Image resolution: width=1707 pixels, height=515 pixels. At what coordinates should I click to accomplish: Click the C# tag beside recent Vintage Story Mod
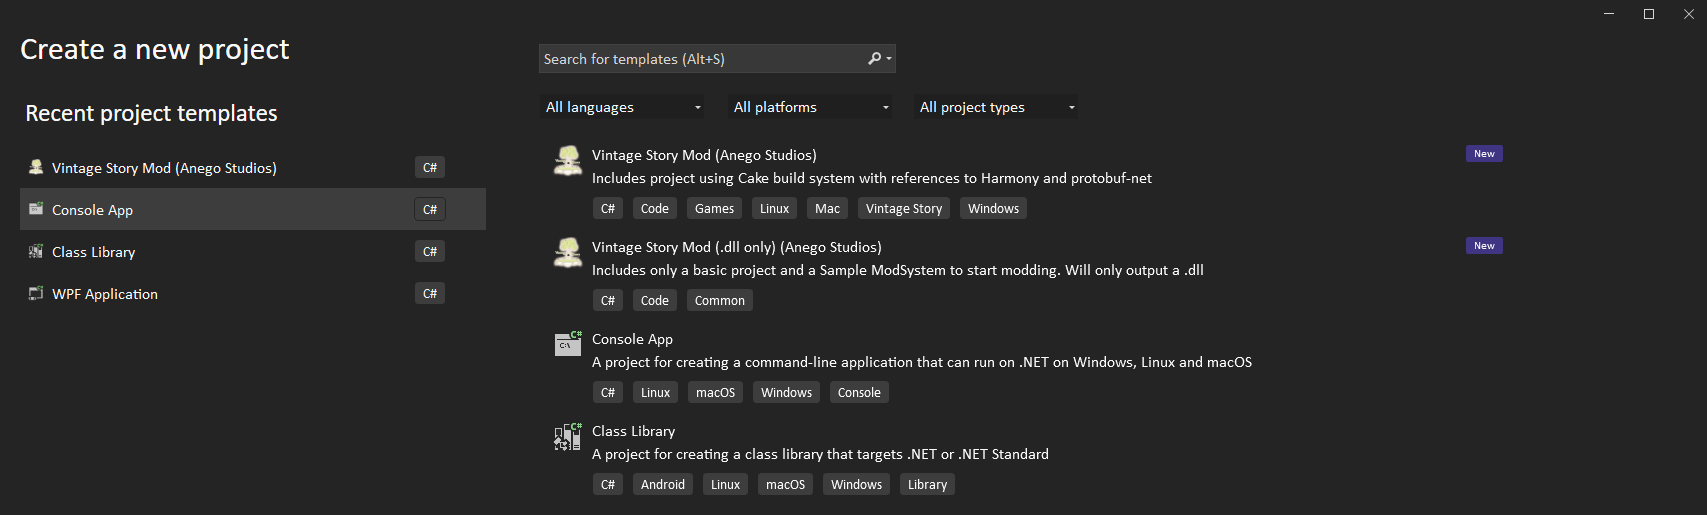click(x=430, y=168)
